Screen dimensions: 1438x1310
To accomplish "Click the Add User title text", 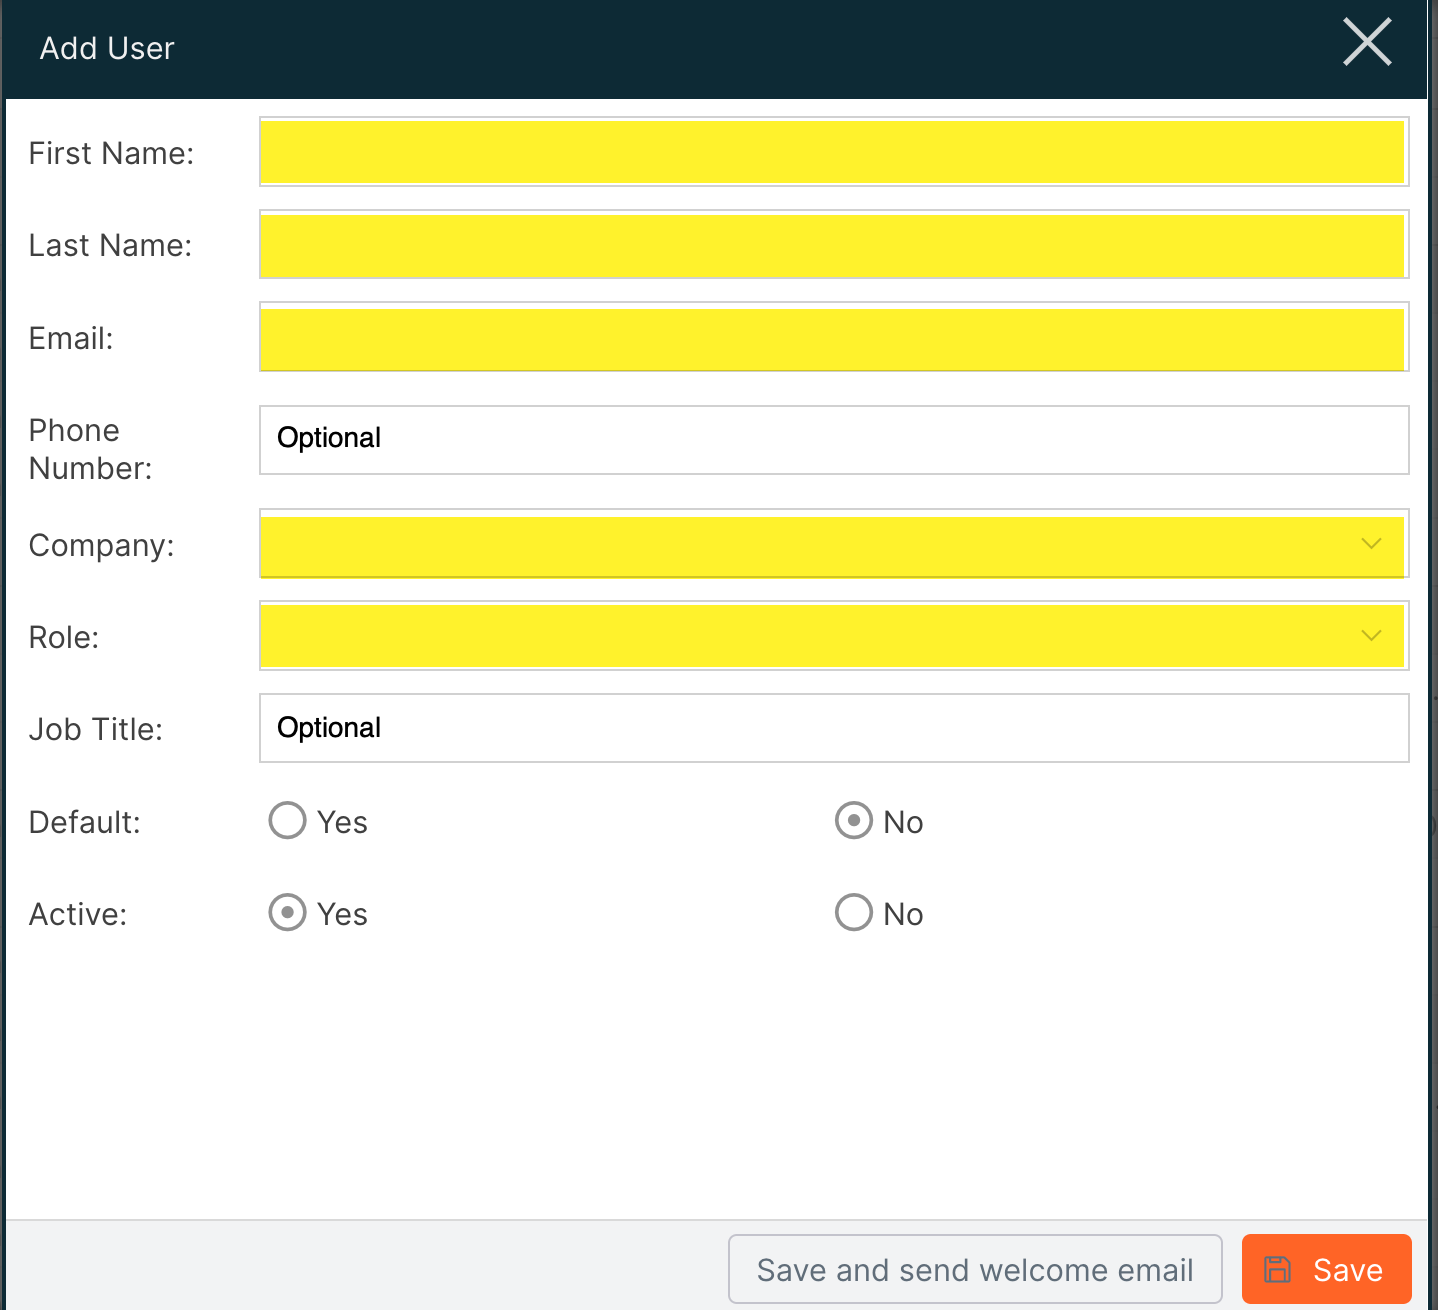I will coord(107,48).
